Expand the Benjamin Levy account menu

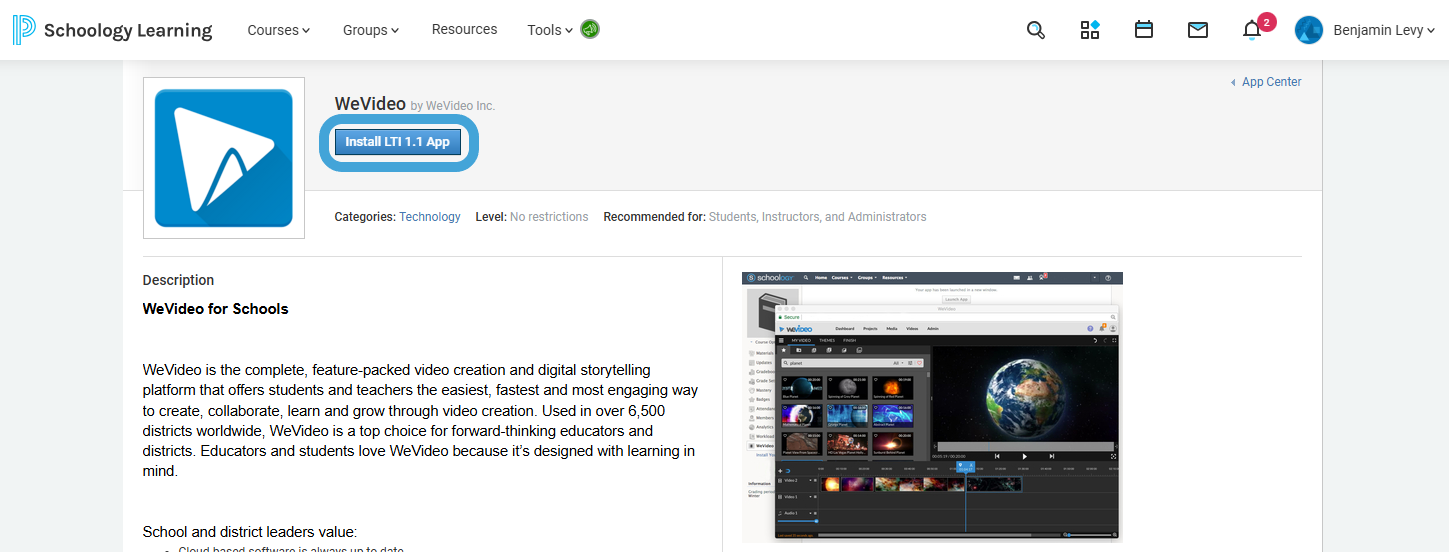[x=1384, y=30]
